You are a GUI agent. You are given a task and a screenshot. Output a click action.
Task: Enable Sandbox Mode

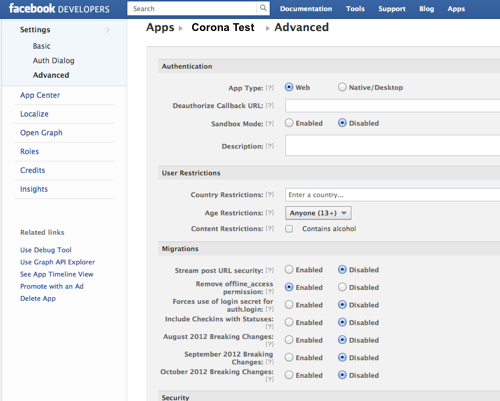point(289,123)
